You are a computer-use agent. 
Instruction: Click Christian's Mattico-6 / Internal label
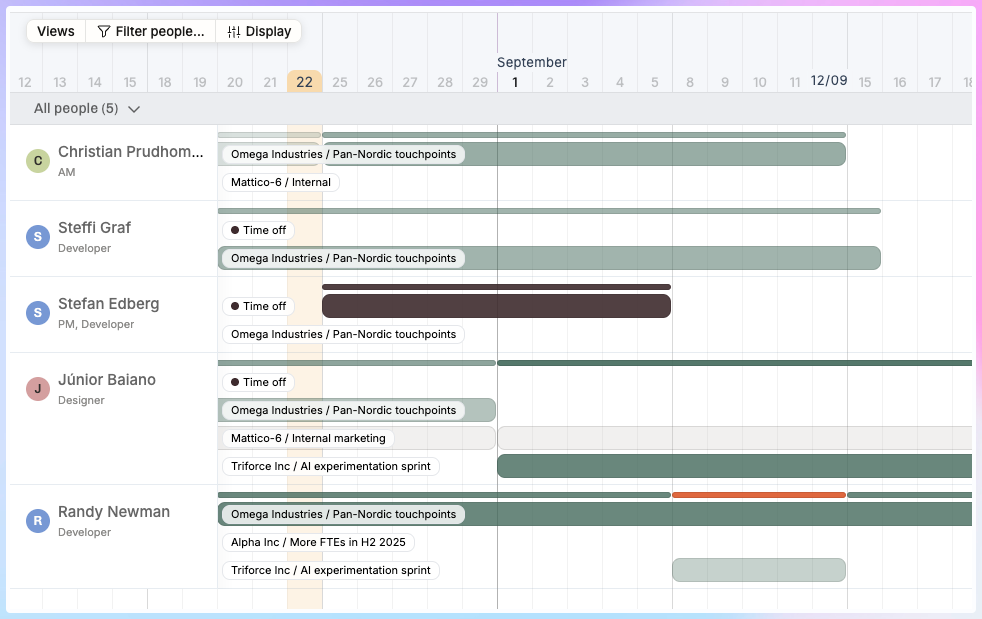click(x=280, y=182)
